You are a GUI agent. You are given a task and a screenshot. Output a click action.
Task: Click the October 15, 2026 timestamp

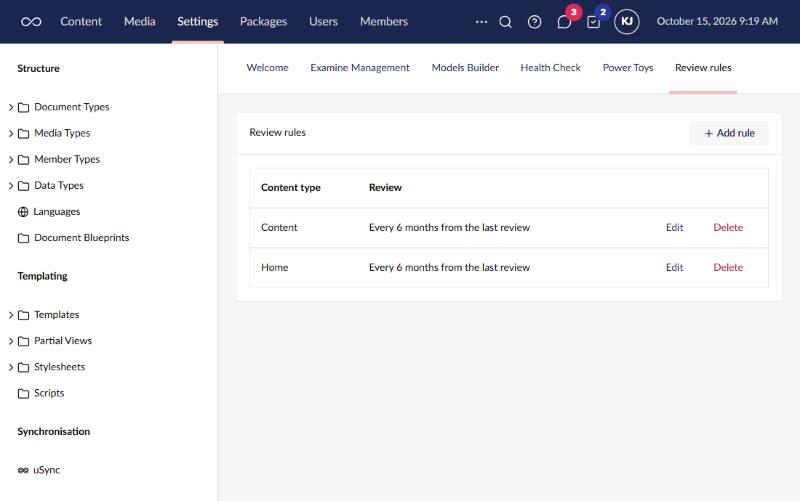coord(717,21)
